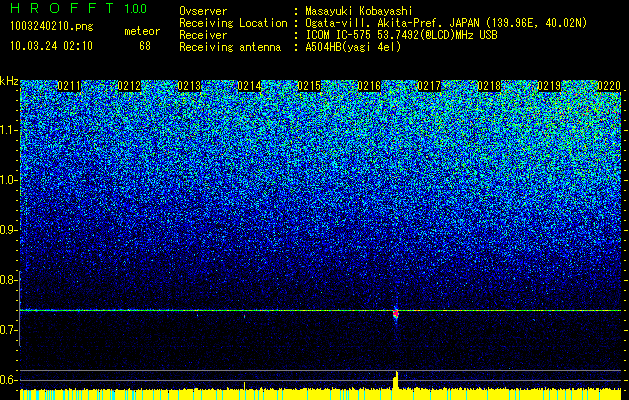
Task: Click the 1.1 frequency axis label
Action: pos(9,130)
